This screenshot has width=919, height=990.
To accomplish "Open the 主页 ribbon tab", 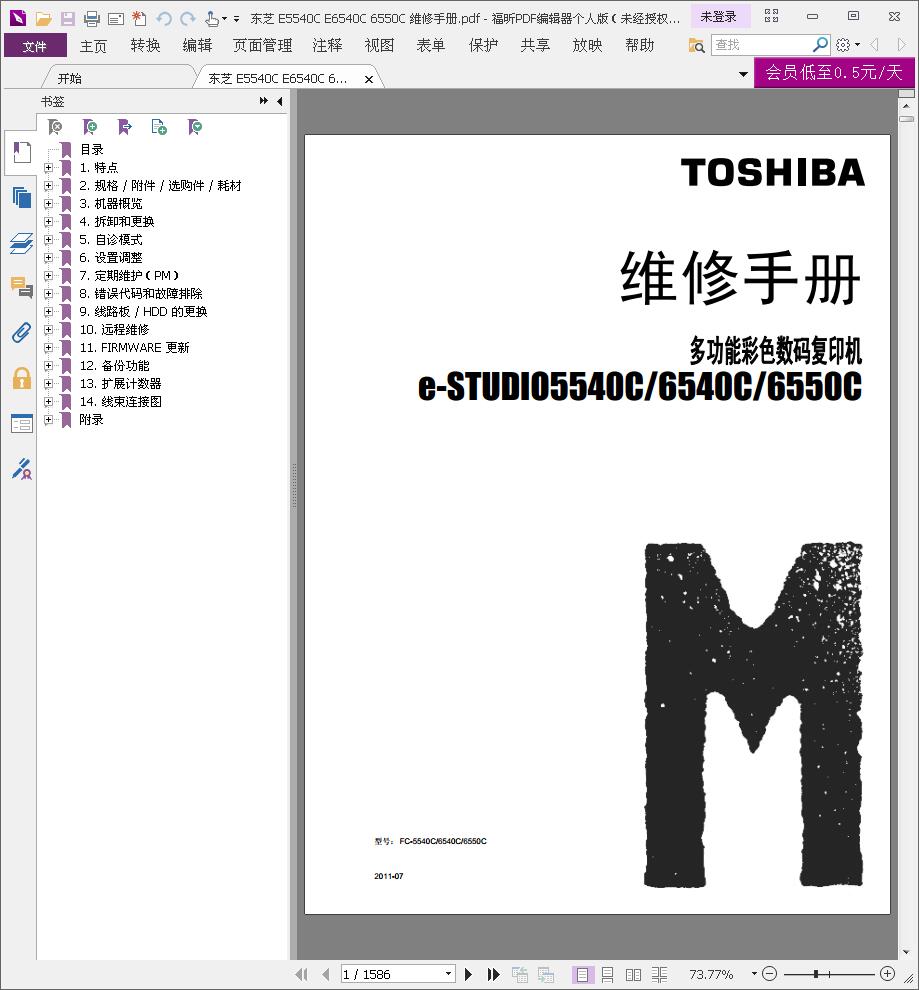I will [93, 45].
